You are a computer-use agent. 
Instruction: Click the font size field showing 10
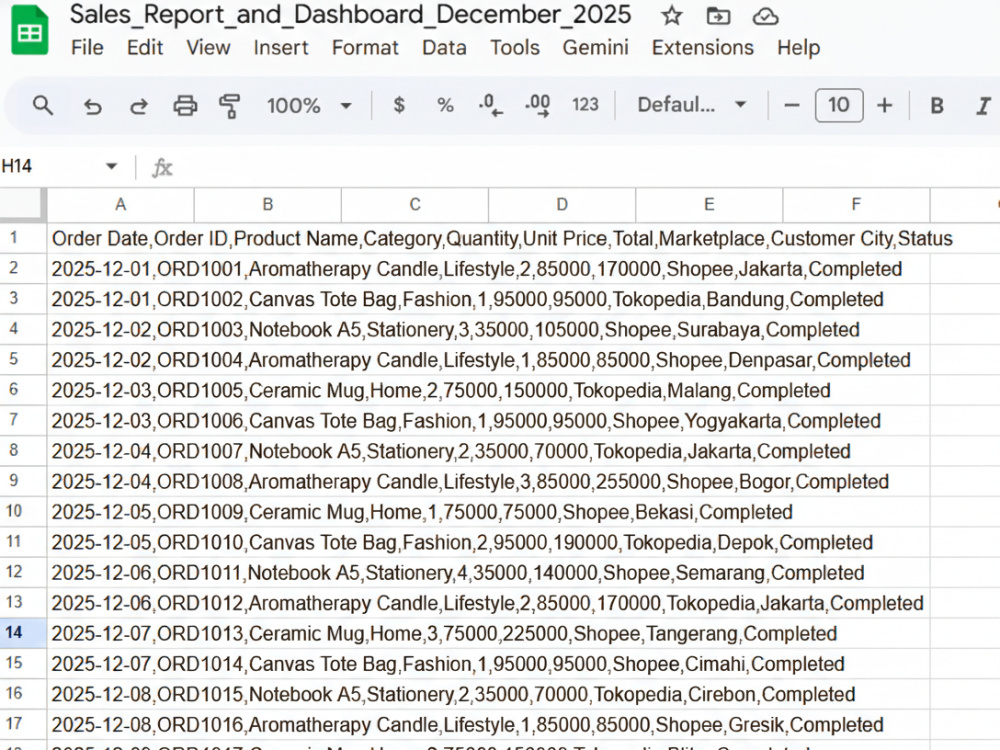coord(839,105)
